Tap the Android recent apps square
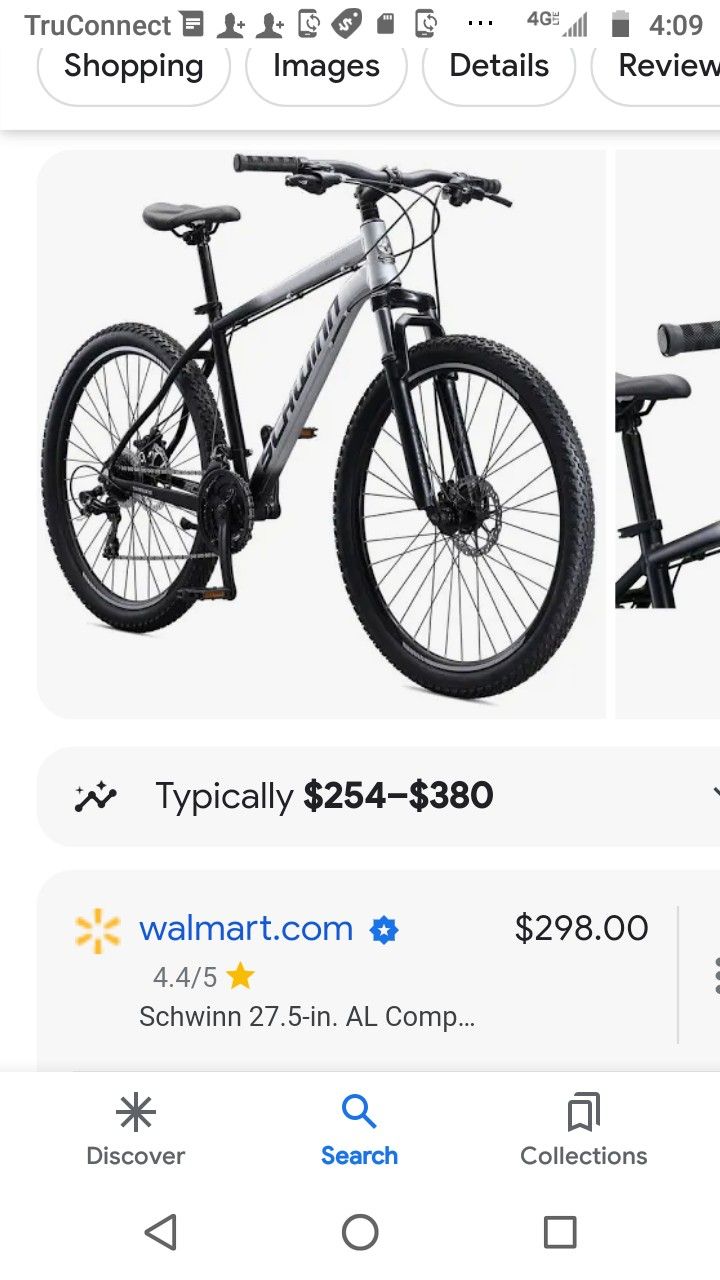The image size is (720, 1280). click(560, 1232)
